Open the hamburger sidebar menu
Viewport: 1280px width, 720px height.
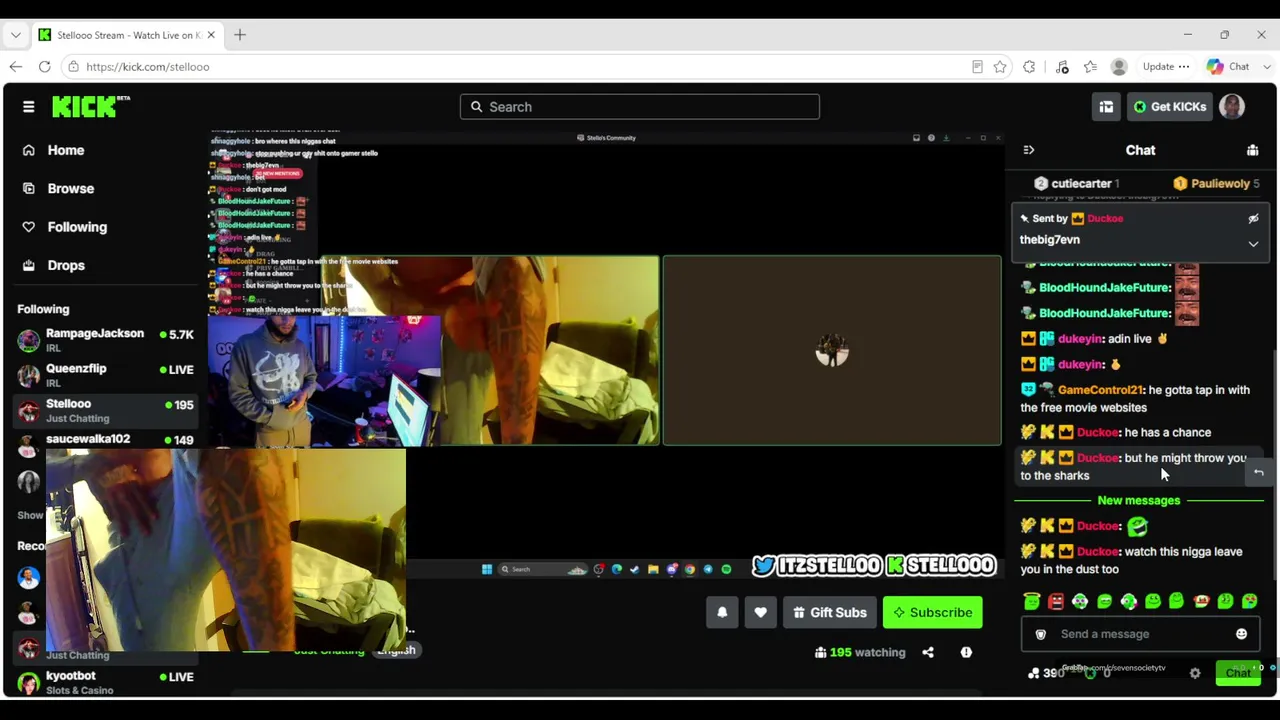point(28,107)
